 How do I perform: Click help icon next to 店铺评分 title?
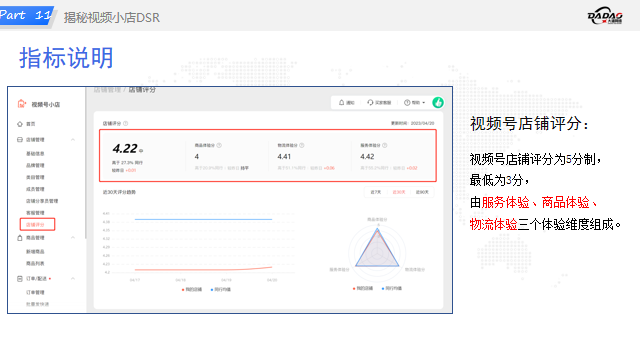tap(126, 123)
